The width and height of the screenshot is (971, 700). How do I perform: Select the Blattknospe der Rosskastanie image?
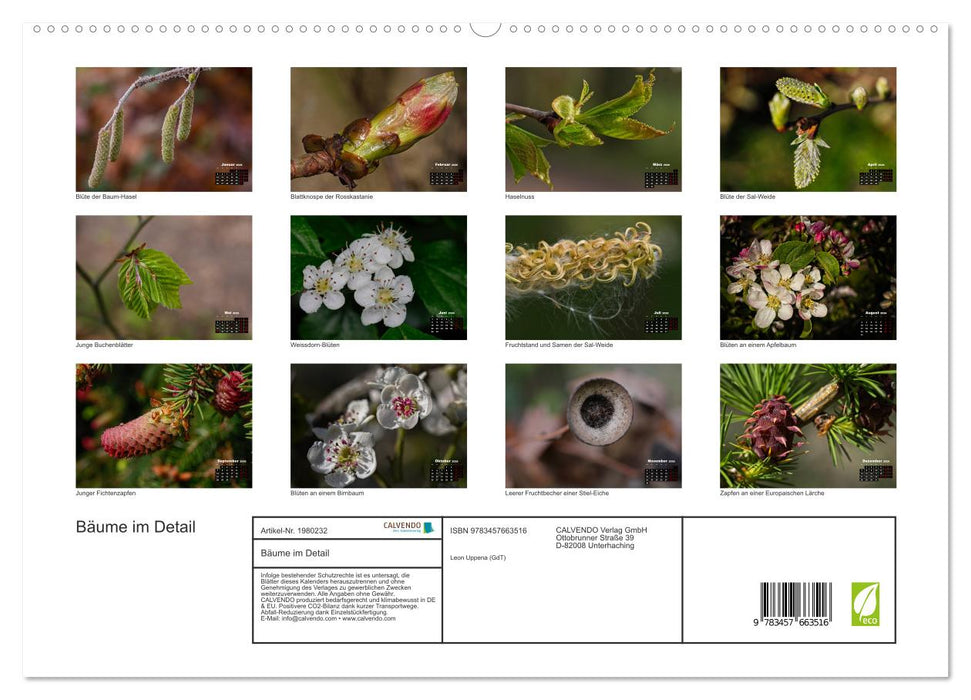click(x=378, y=129)
